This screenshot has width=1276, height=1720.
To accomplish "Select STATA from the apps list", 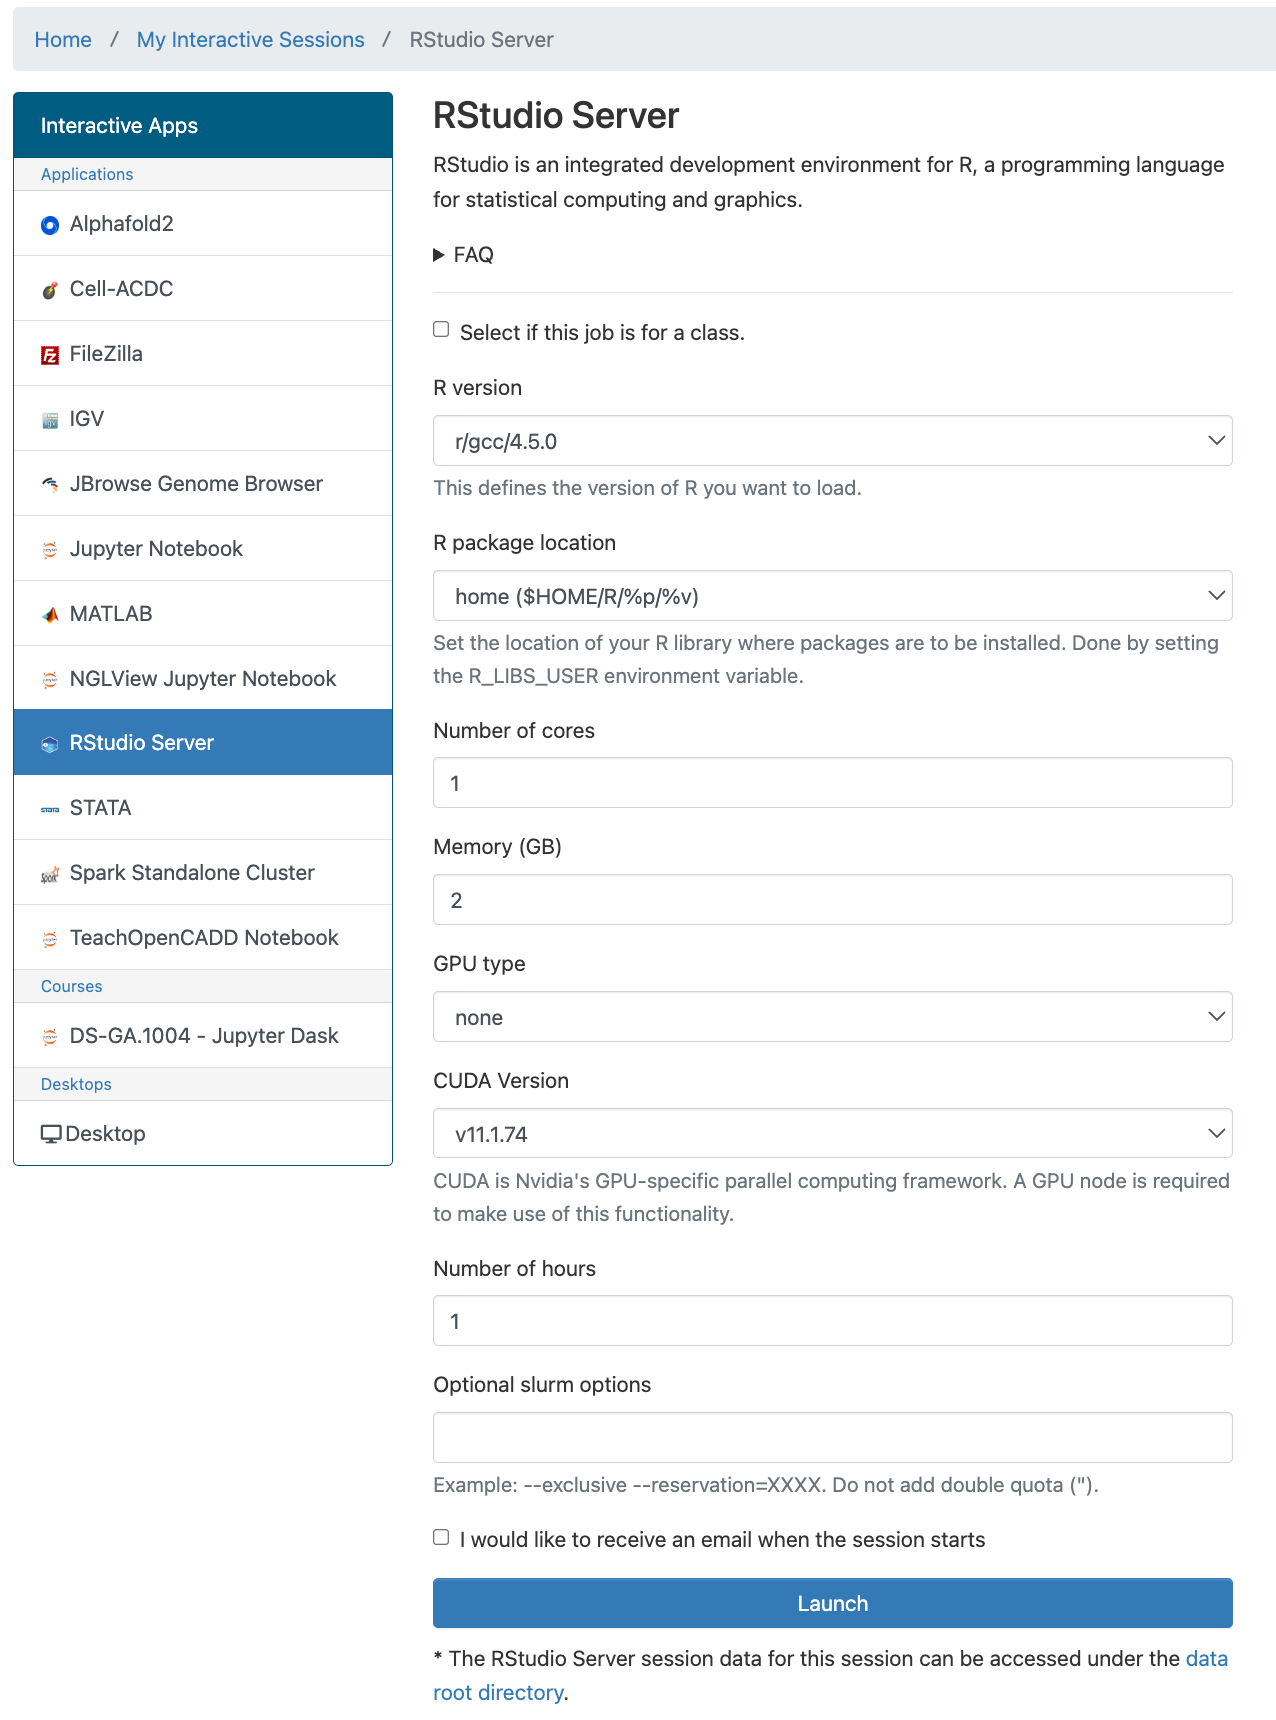I will click(x=101, y=808).
